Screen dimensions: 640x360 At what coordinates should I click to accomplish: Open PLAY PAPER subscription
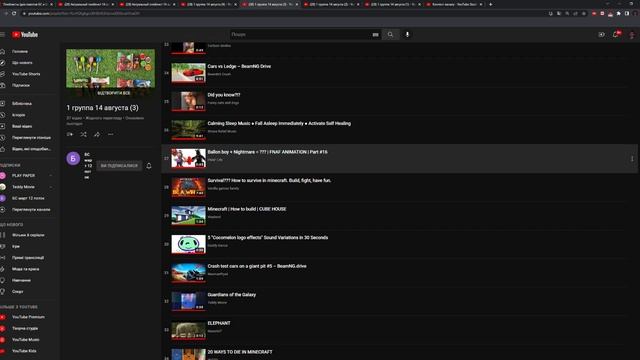click(x=24, y=176)
